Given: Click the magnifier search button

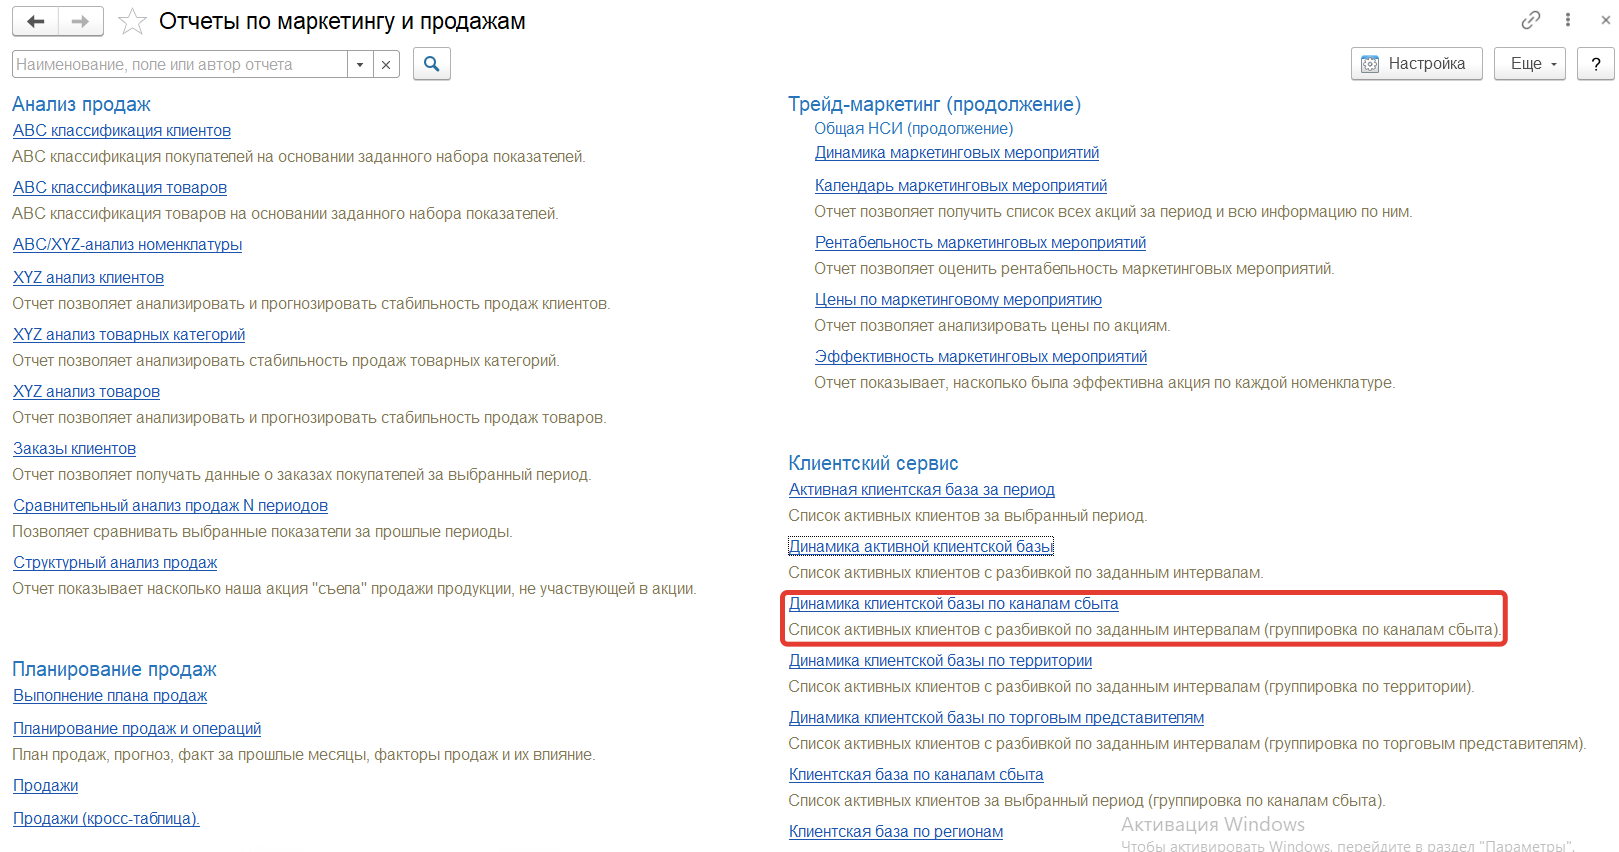Looking at the screenshot, I should click(x=432, y=64).
